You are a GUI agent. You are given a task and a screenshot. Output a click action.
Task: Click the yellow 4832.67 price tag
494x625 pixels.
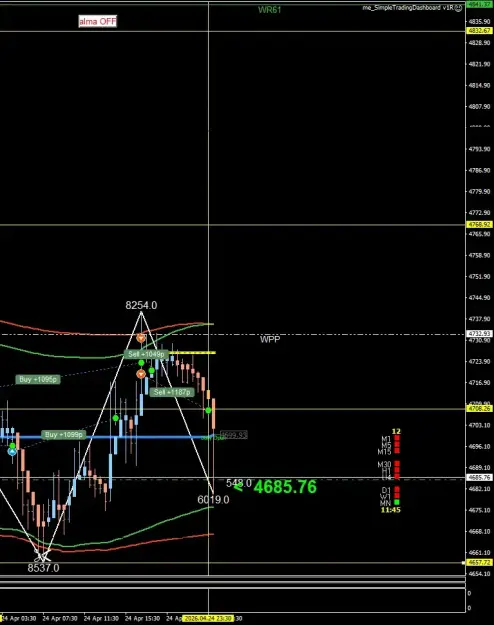[479, 31]
